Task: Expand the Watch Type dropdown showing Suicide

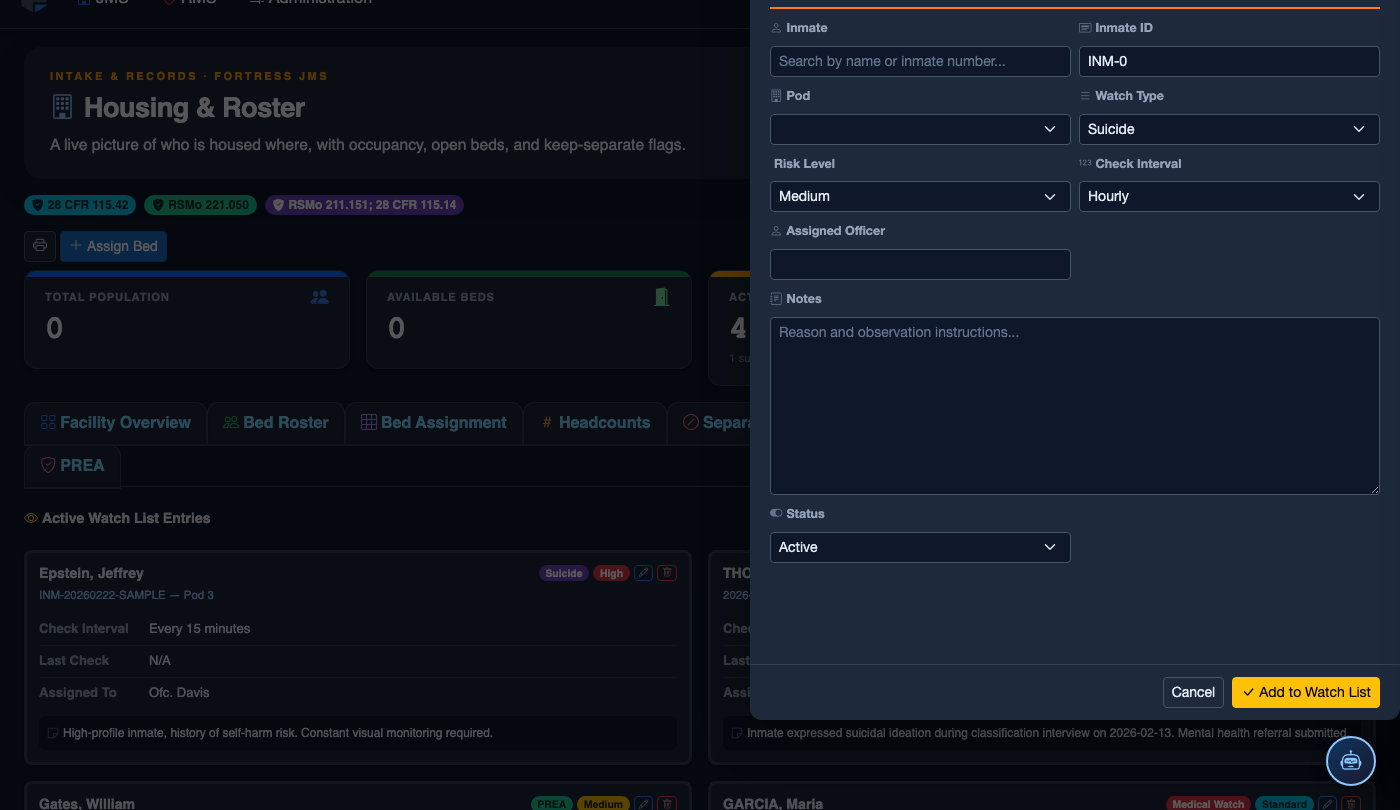Action: [1229, 129]
